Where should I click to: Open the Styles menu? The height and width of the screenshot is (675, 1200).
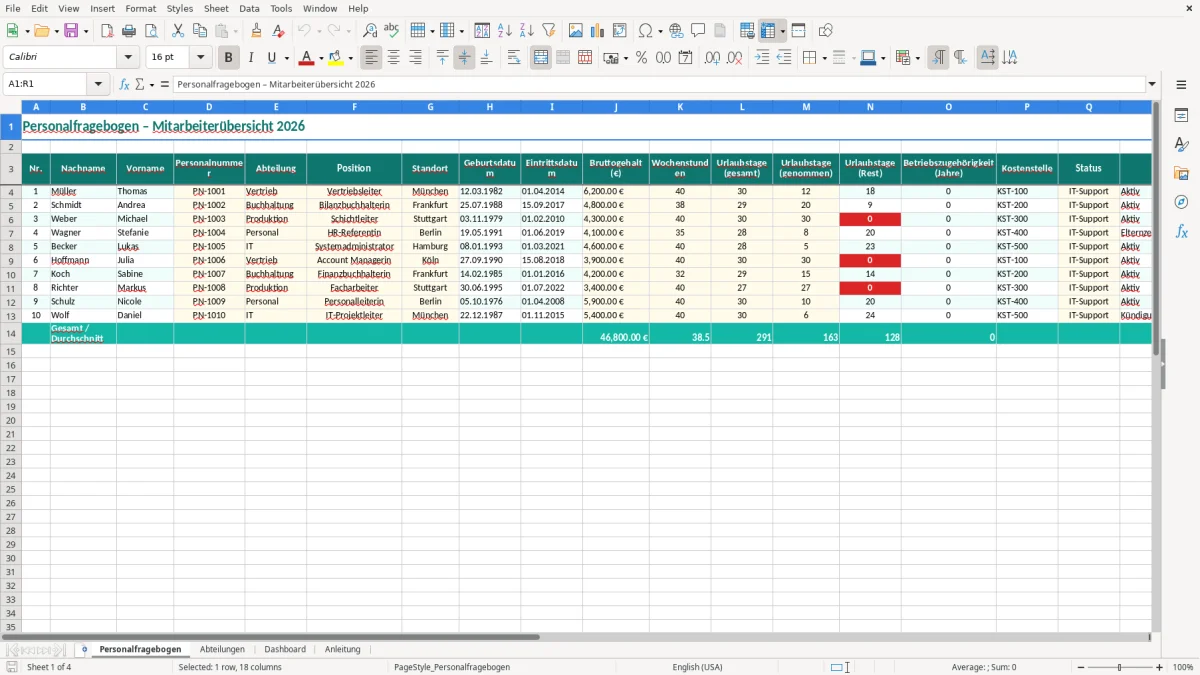coord(180,8)
